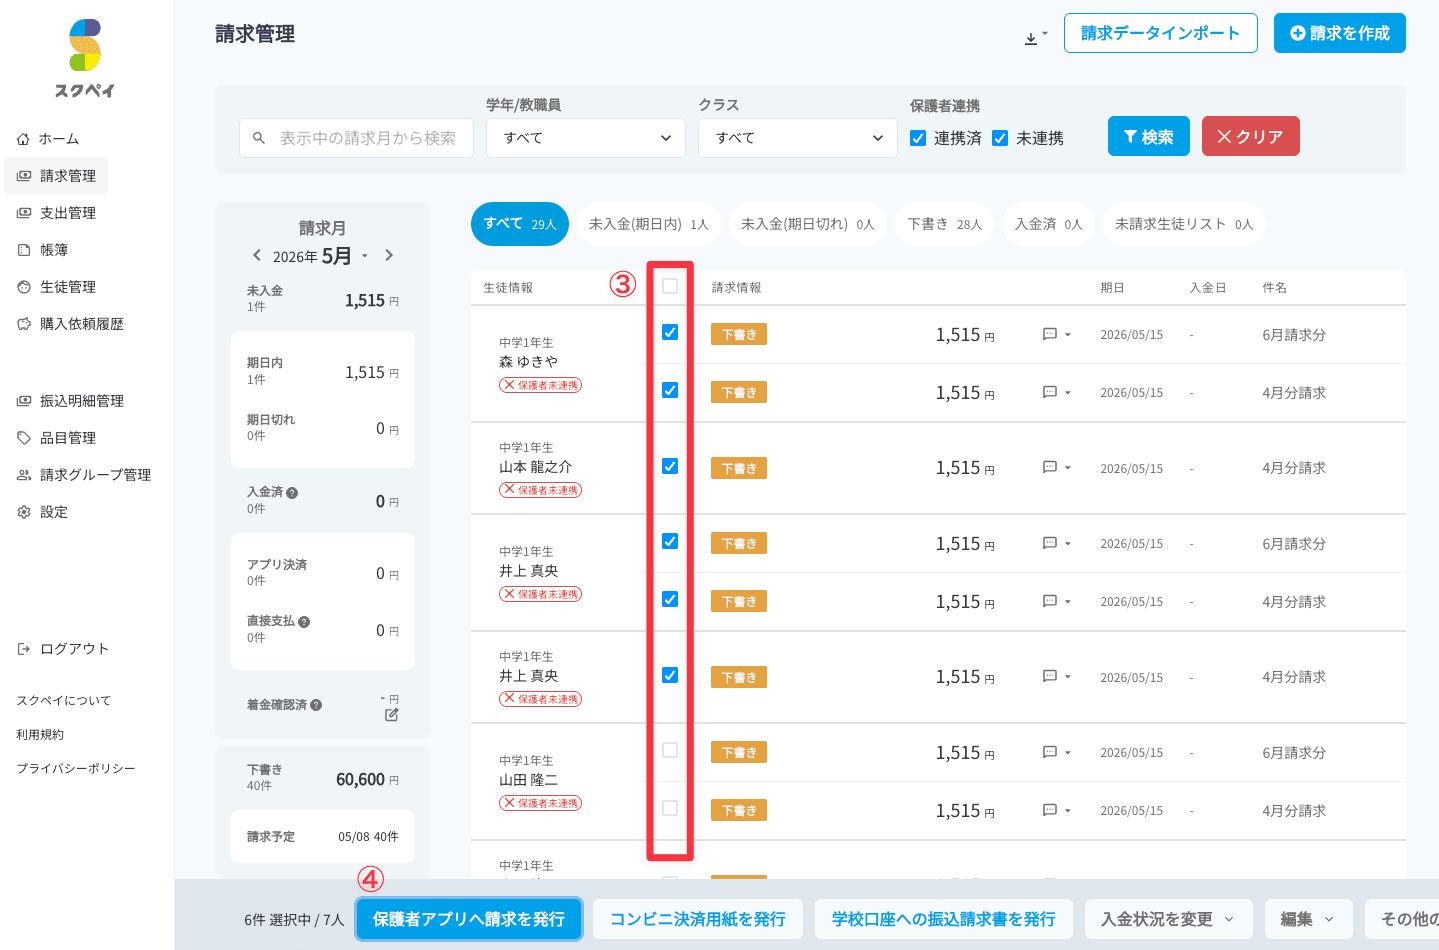
Task: Click 学校口座への振込請求書を発行 button
Action: click(944, 919)
